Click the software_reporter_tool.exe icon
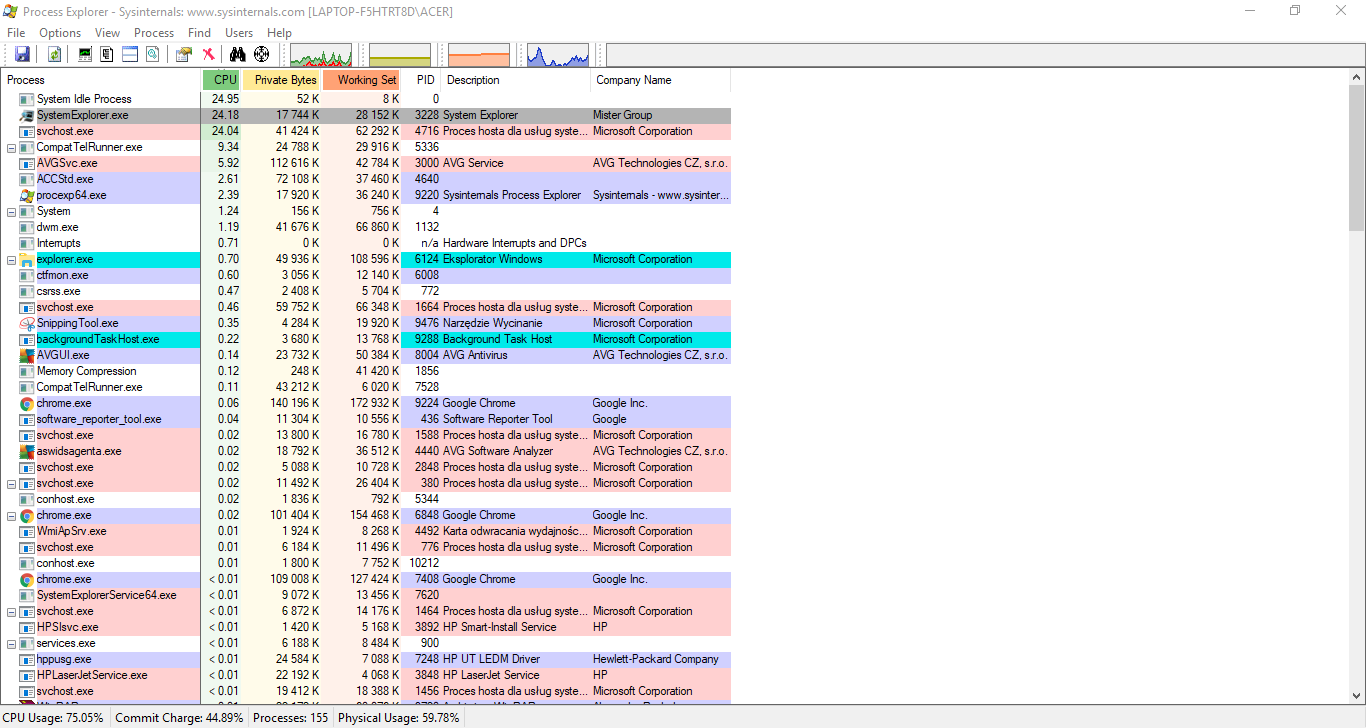1366x728 pixels. [x=27, y=419]
